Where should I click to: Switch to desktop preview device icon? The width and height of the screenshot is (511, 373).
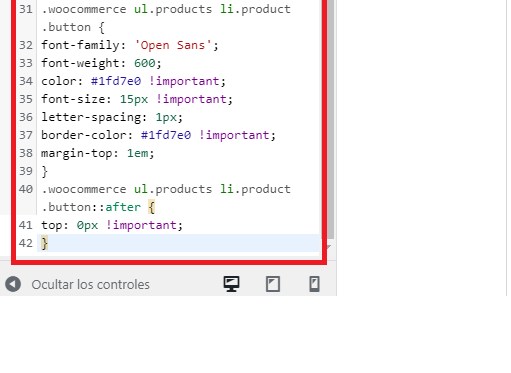click(231, 284)
